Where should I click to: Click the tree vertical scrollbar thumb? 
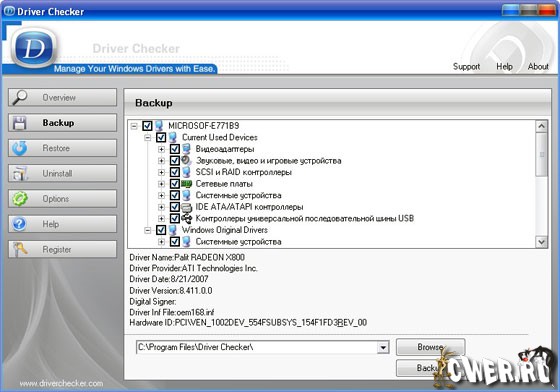point(541,154)
